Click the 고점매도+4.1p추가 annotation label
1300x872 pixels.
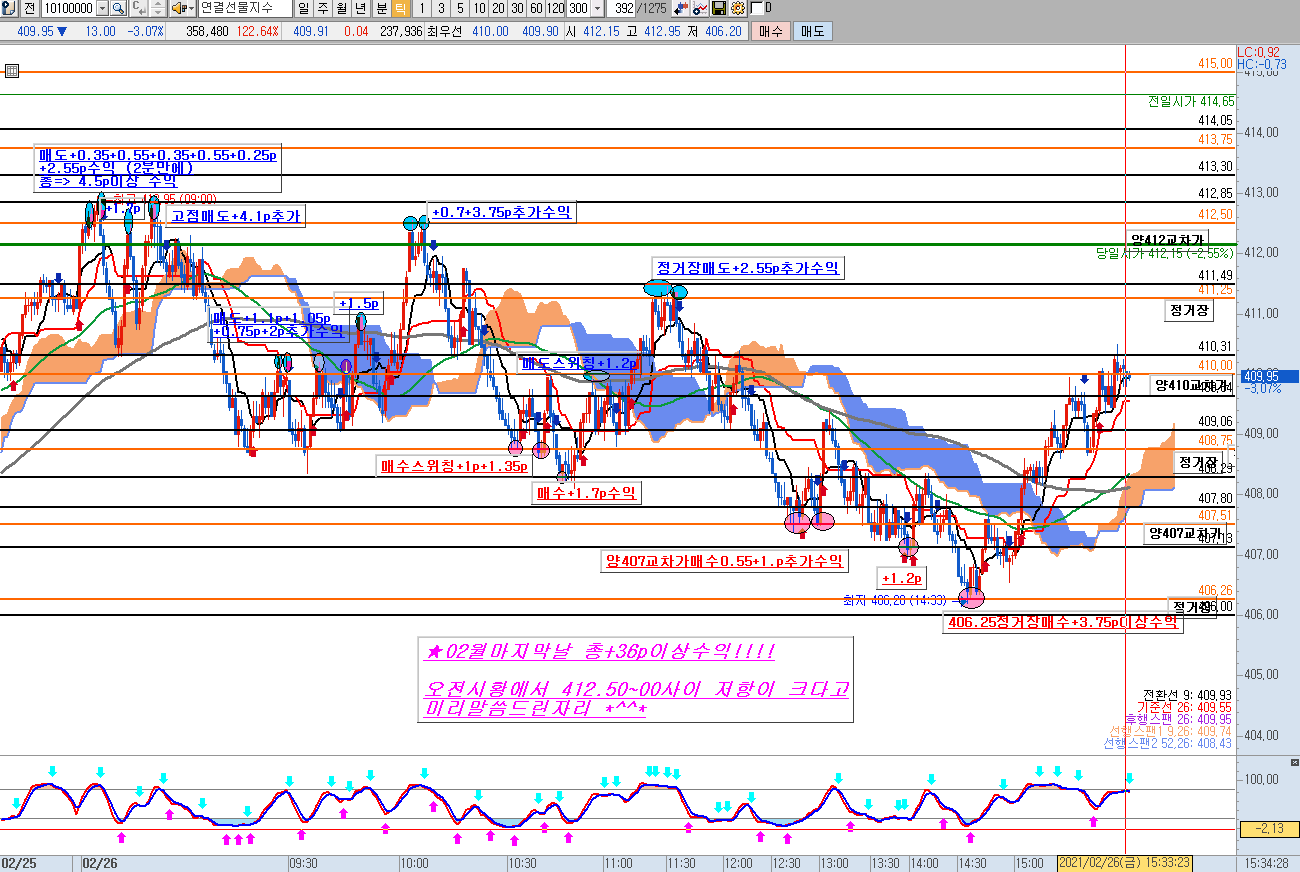coord(236,215)
